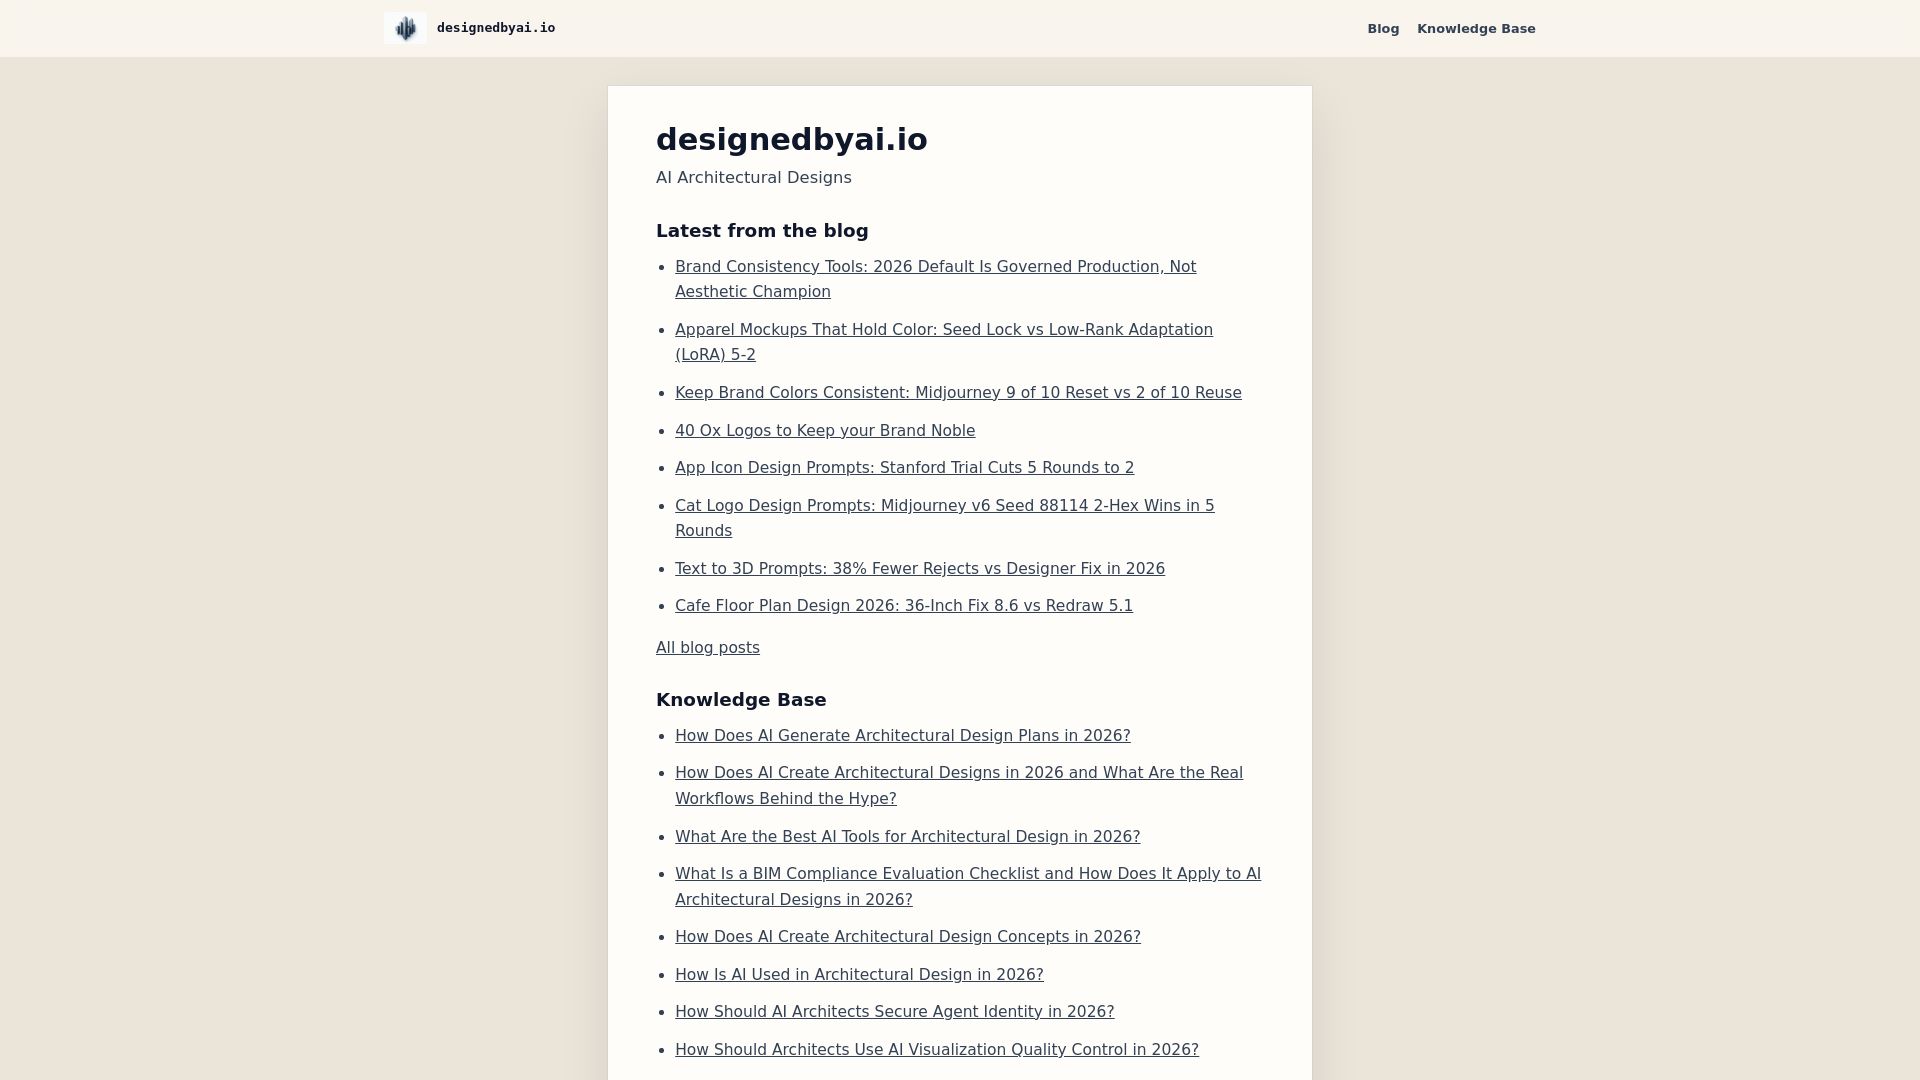Open How Does AI Generate Architectural Design Plans
The image size is (1920, 1080).
click(x=903, y=736)
